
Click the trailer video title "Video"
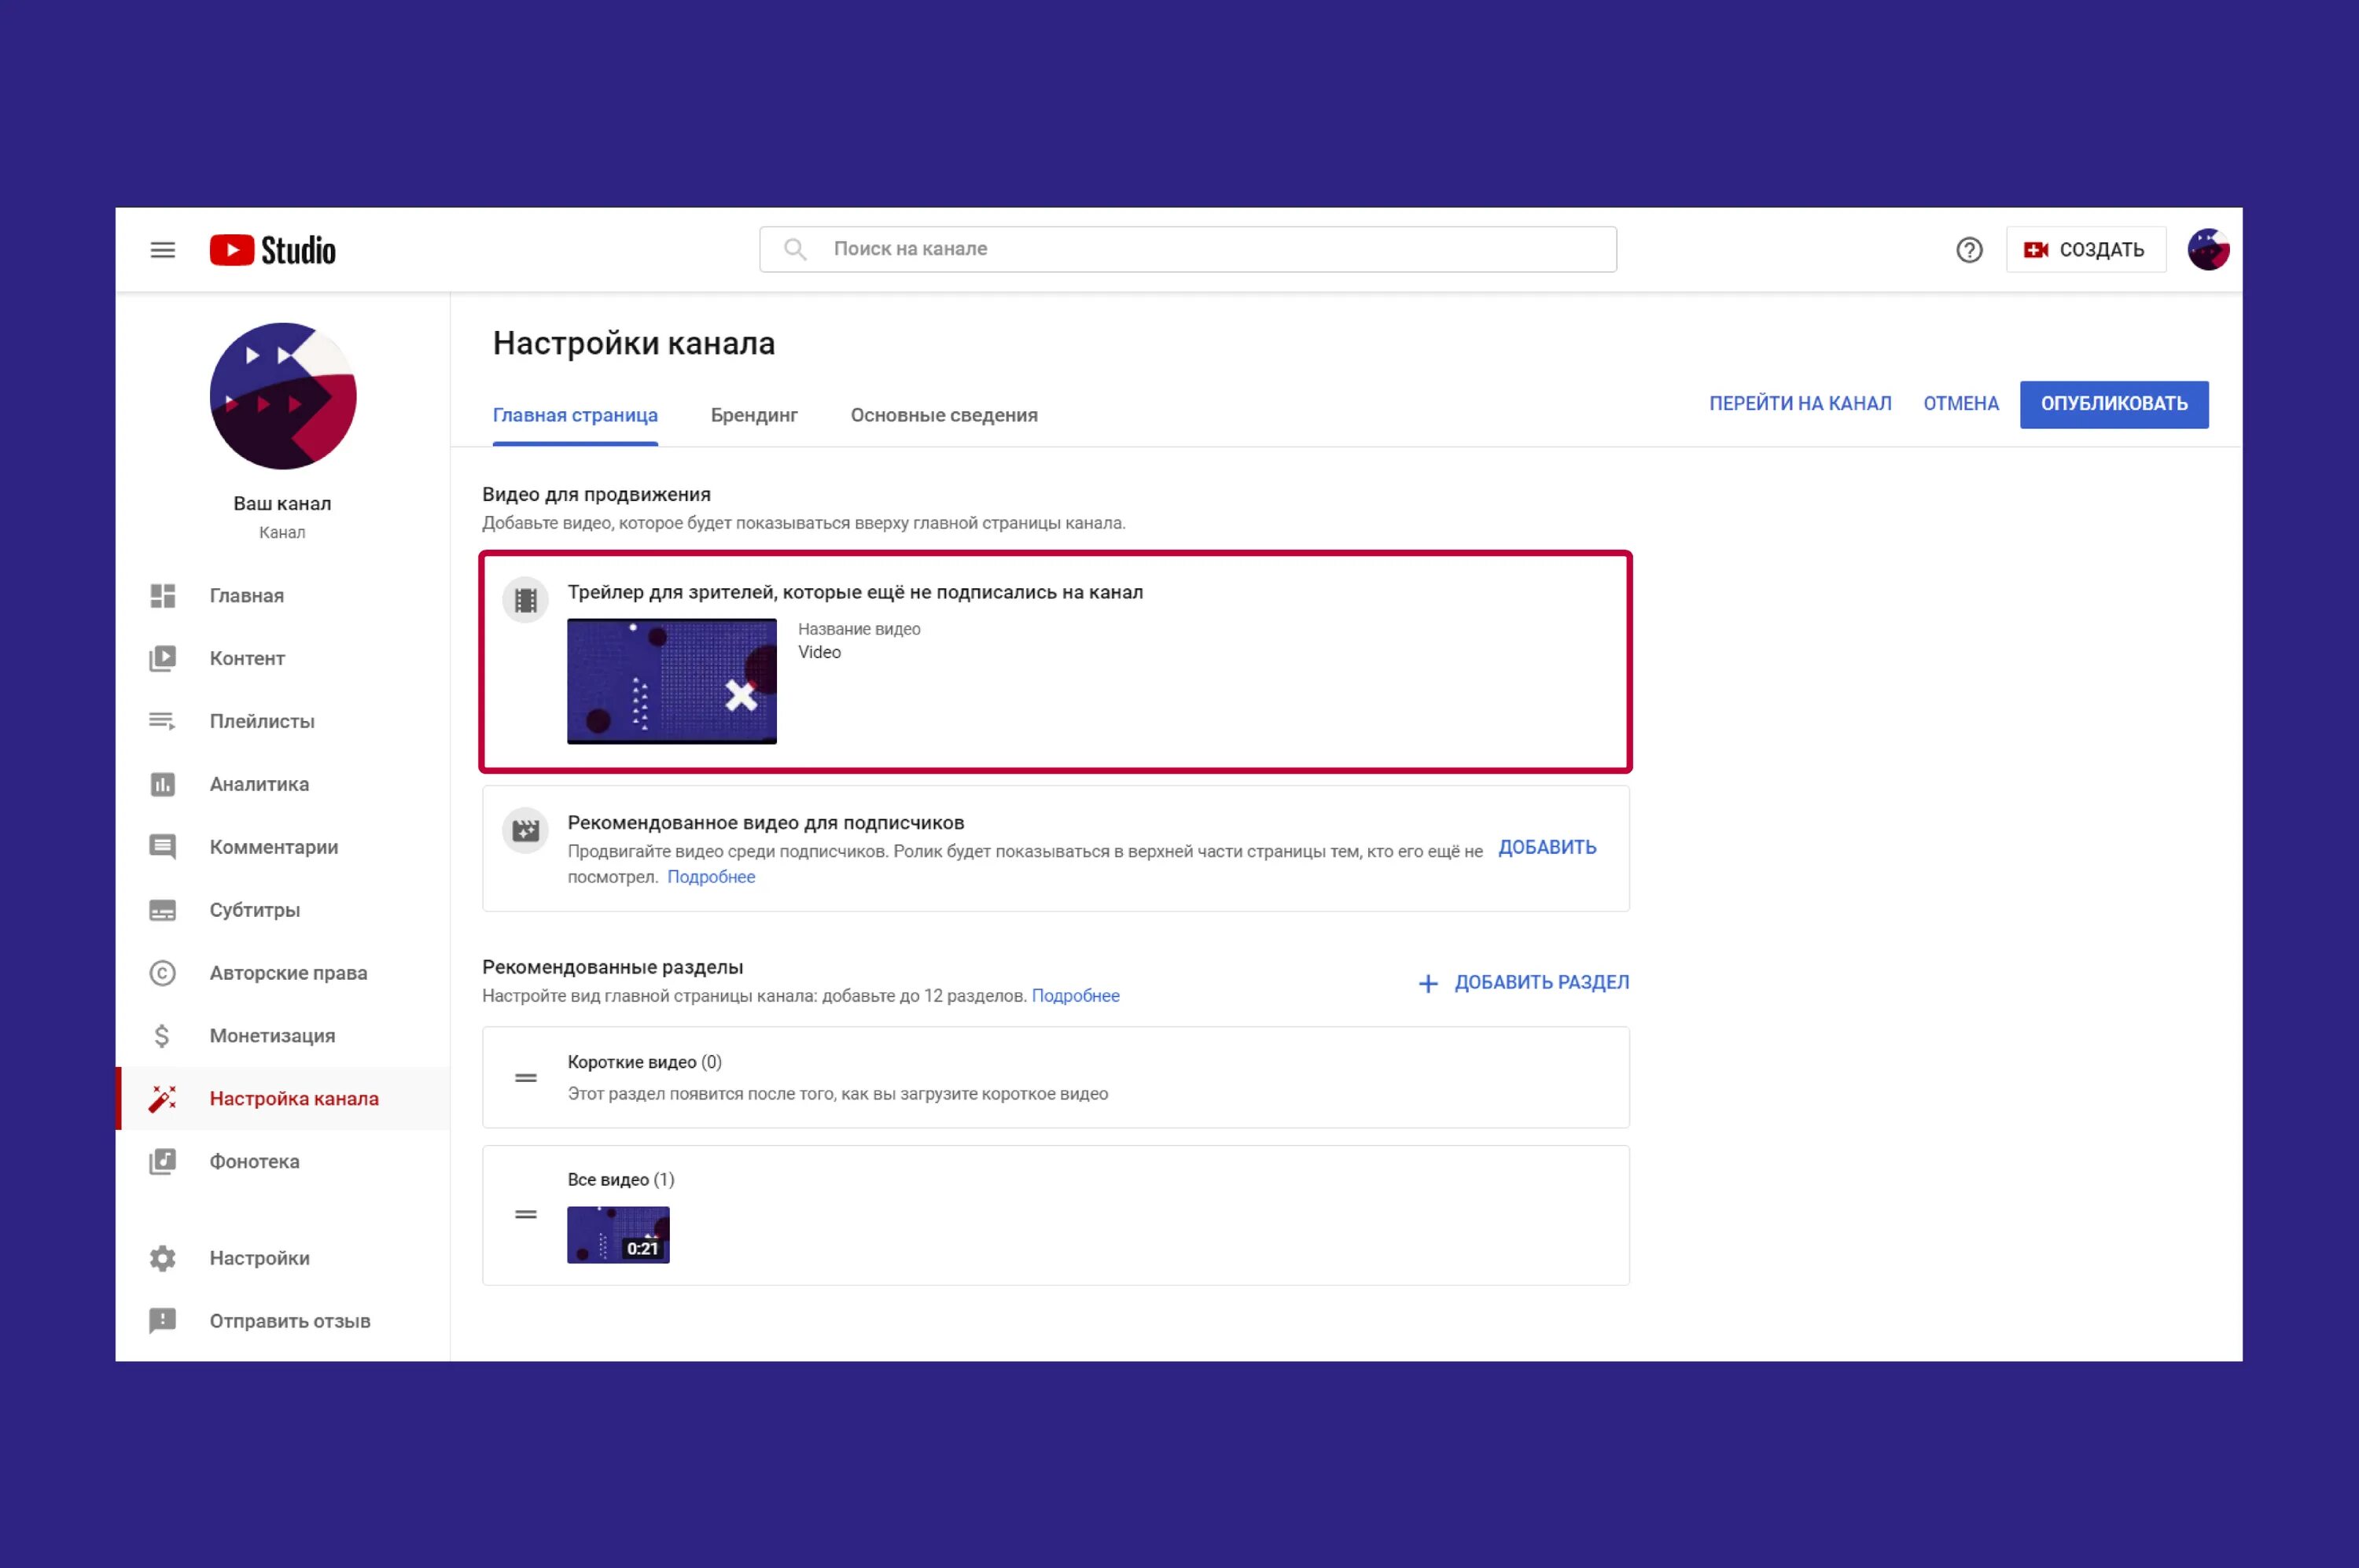(819, 652)
